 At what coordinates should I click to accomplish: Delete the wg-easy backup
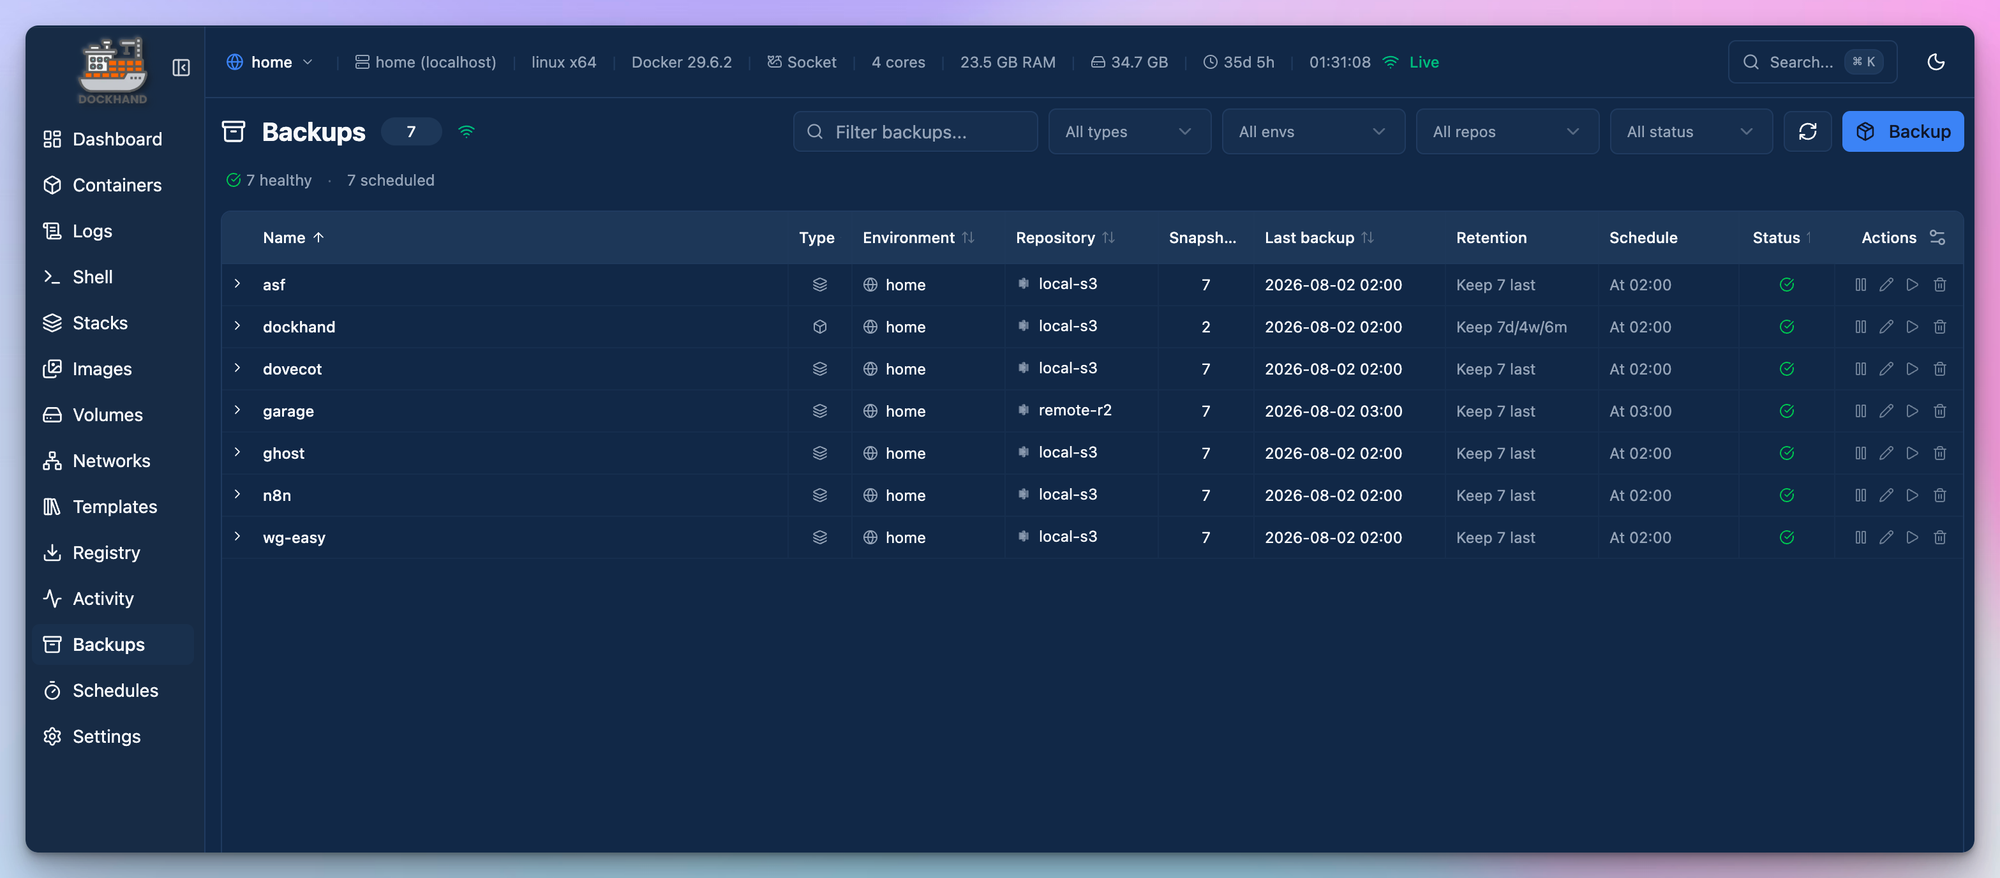[1940, 537]
